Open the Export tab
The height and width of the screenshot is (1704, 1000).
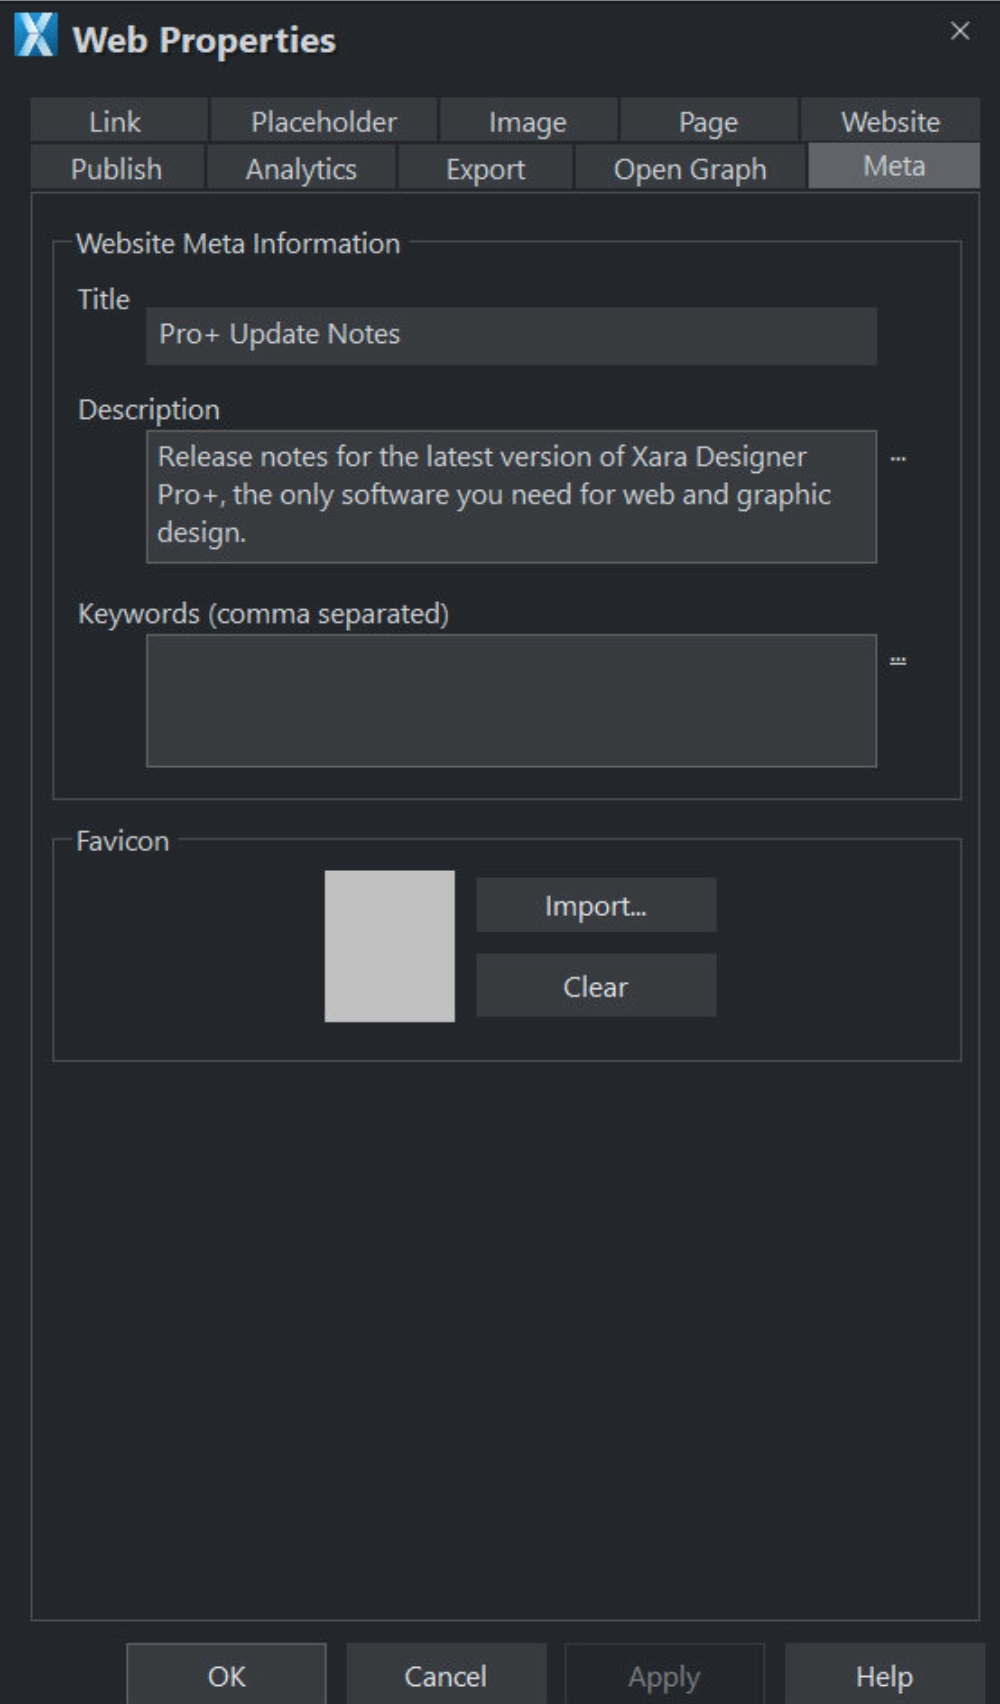point(485,168)
